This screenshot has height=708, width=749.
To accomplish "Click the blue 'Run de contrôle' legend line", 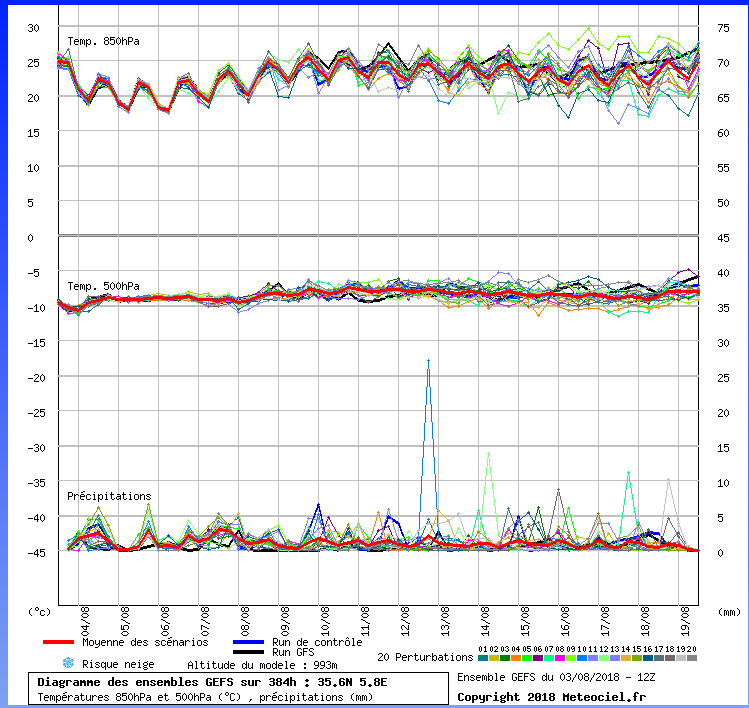I will click(248, 642).
